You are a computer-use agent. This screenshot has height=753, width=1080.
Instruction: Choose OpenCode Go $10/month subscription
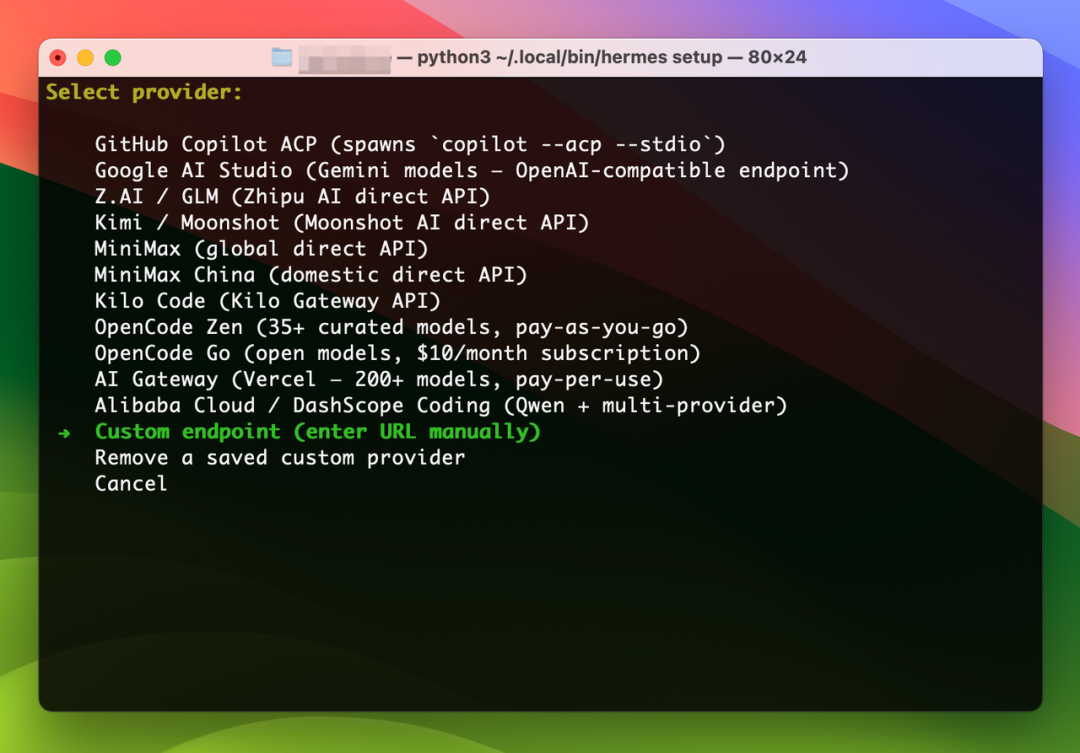[397, 354]
